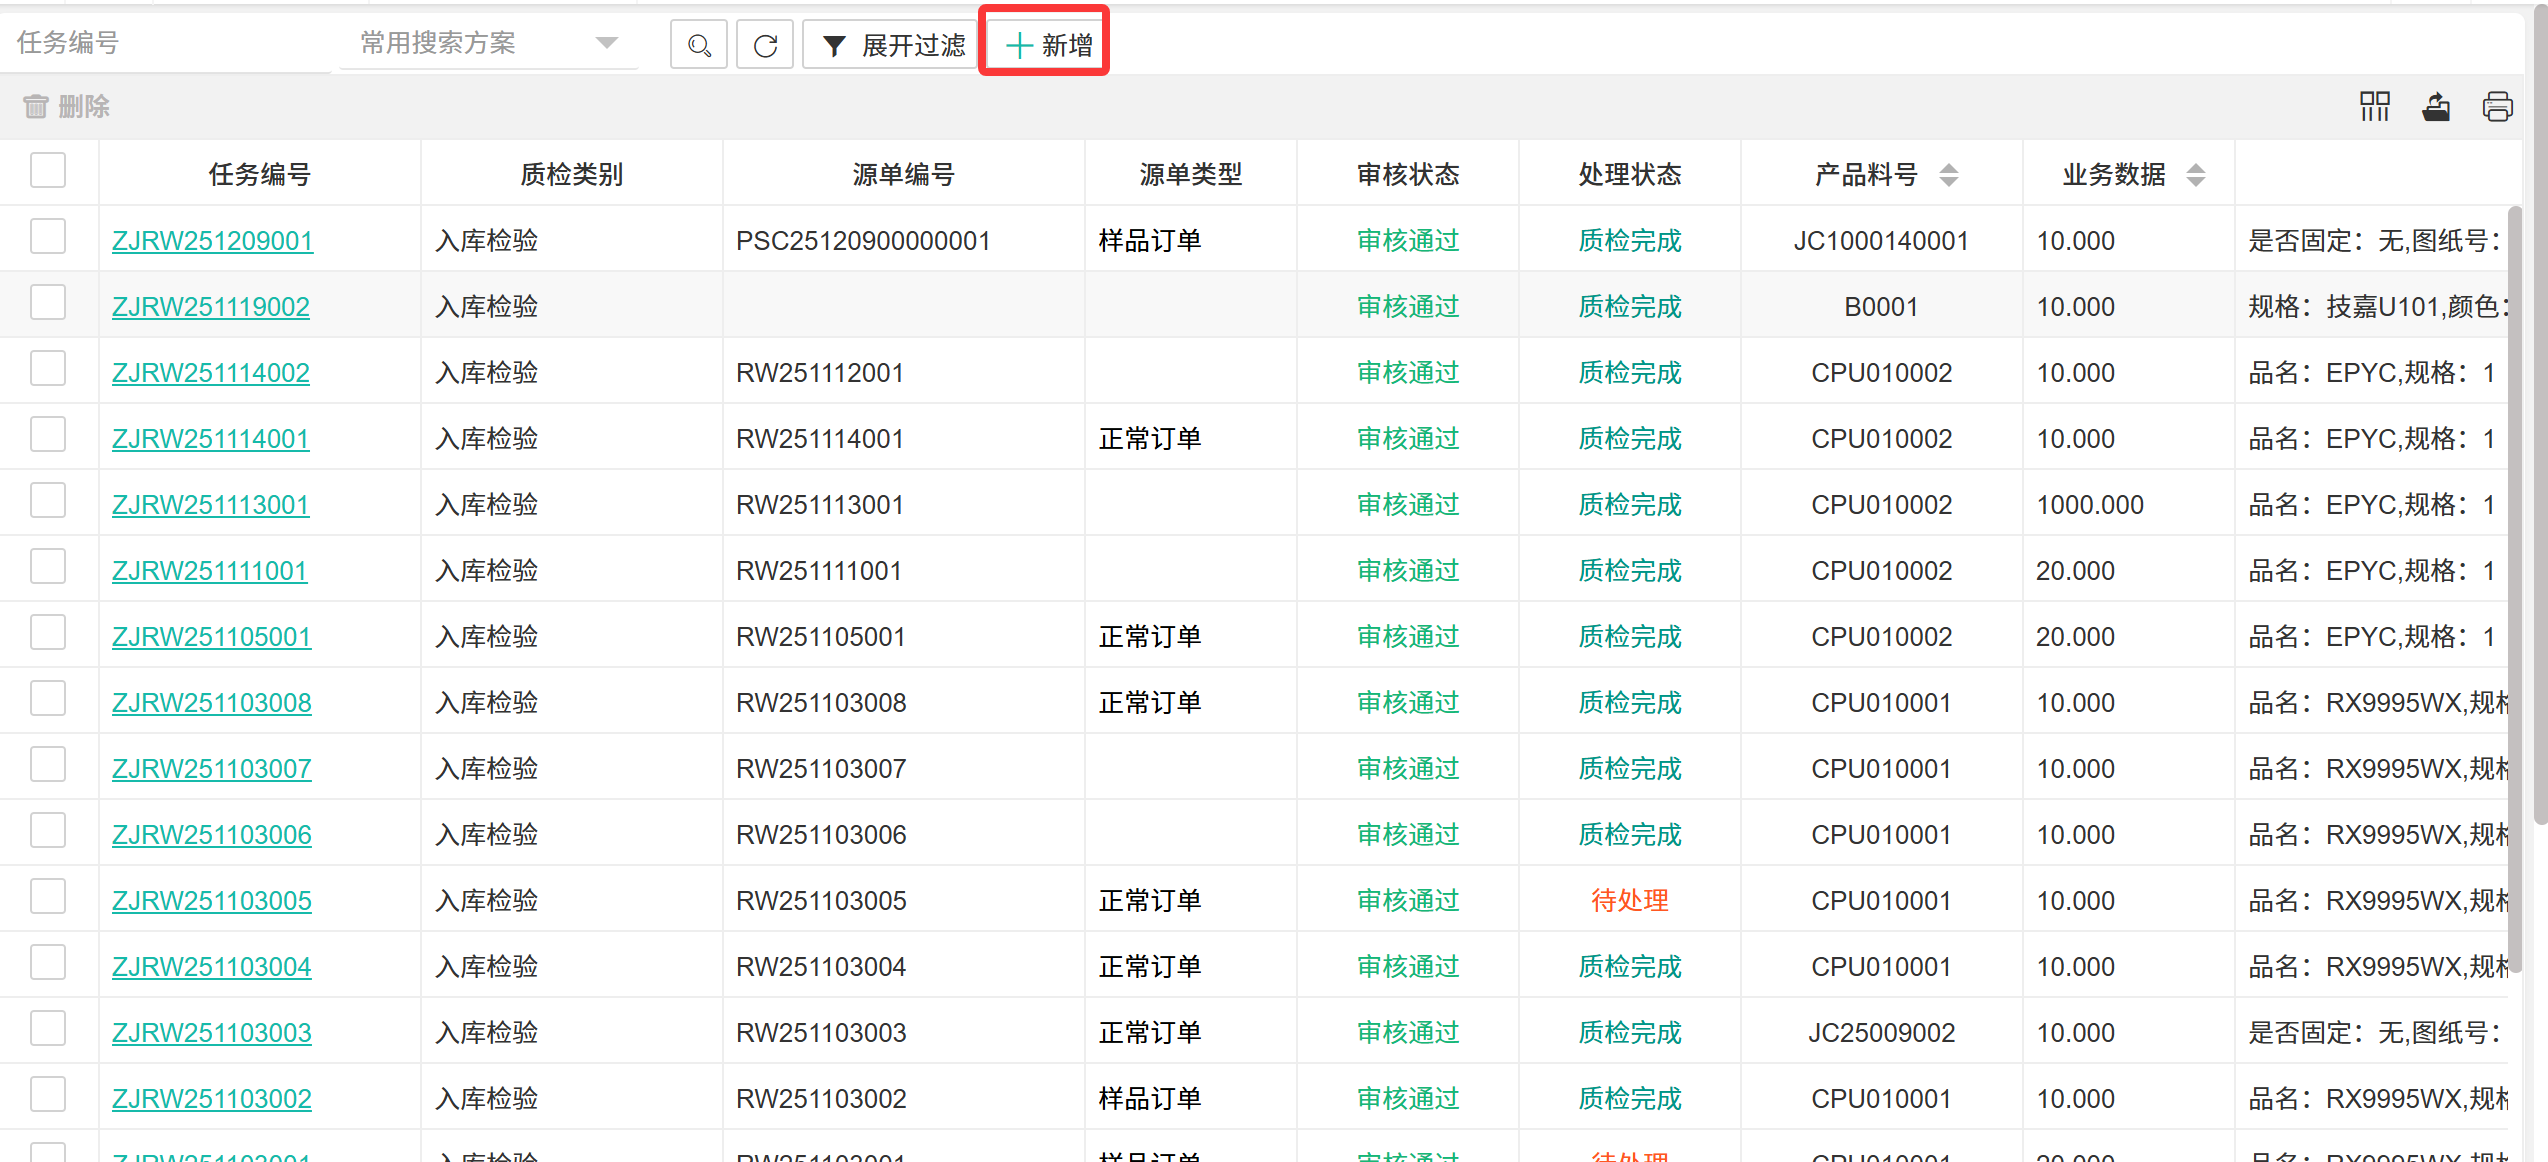Image resolution: width=2548 pixels, height=1162 pixels.
Task: Expand the filter with 展开过滤
Action: (892, 45)
